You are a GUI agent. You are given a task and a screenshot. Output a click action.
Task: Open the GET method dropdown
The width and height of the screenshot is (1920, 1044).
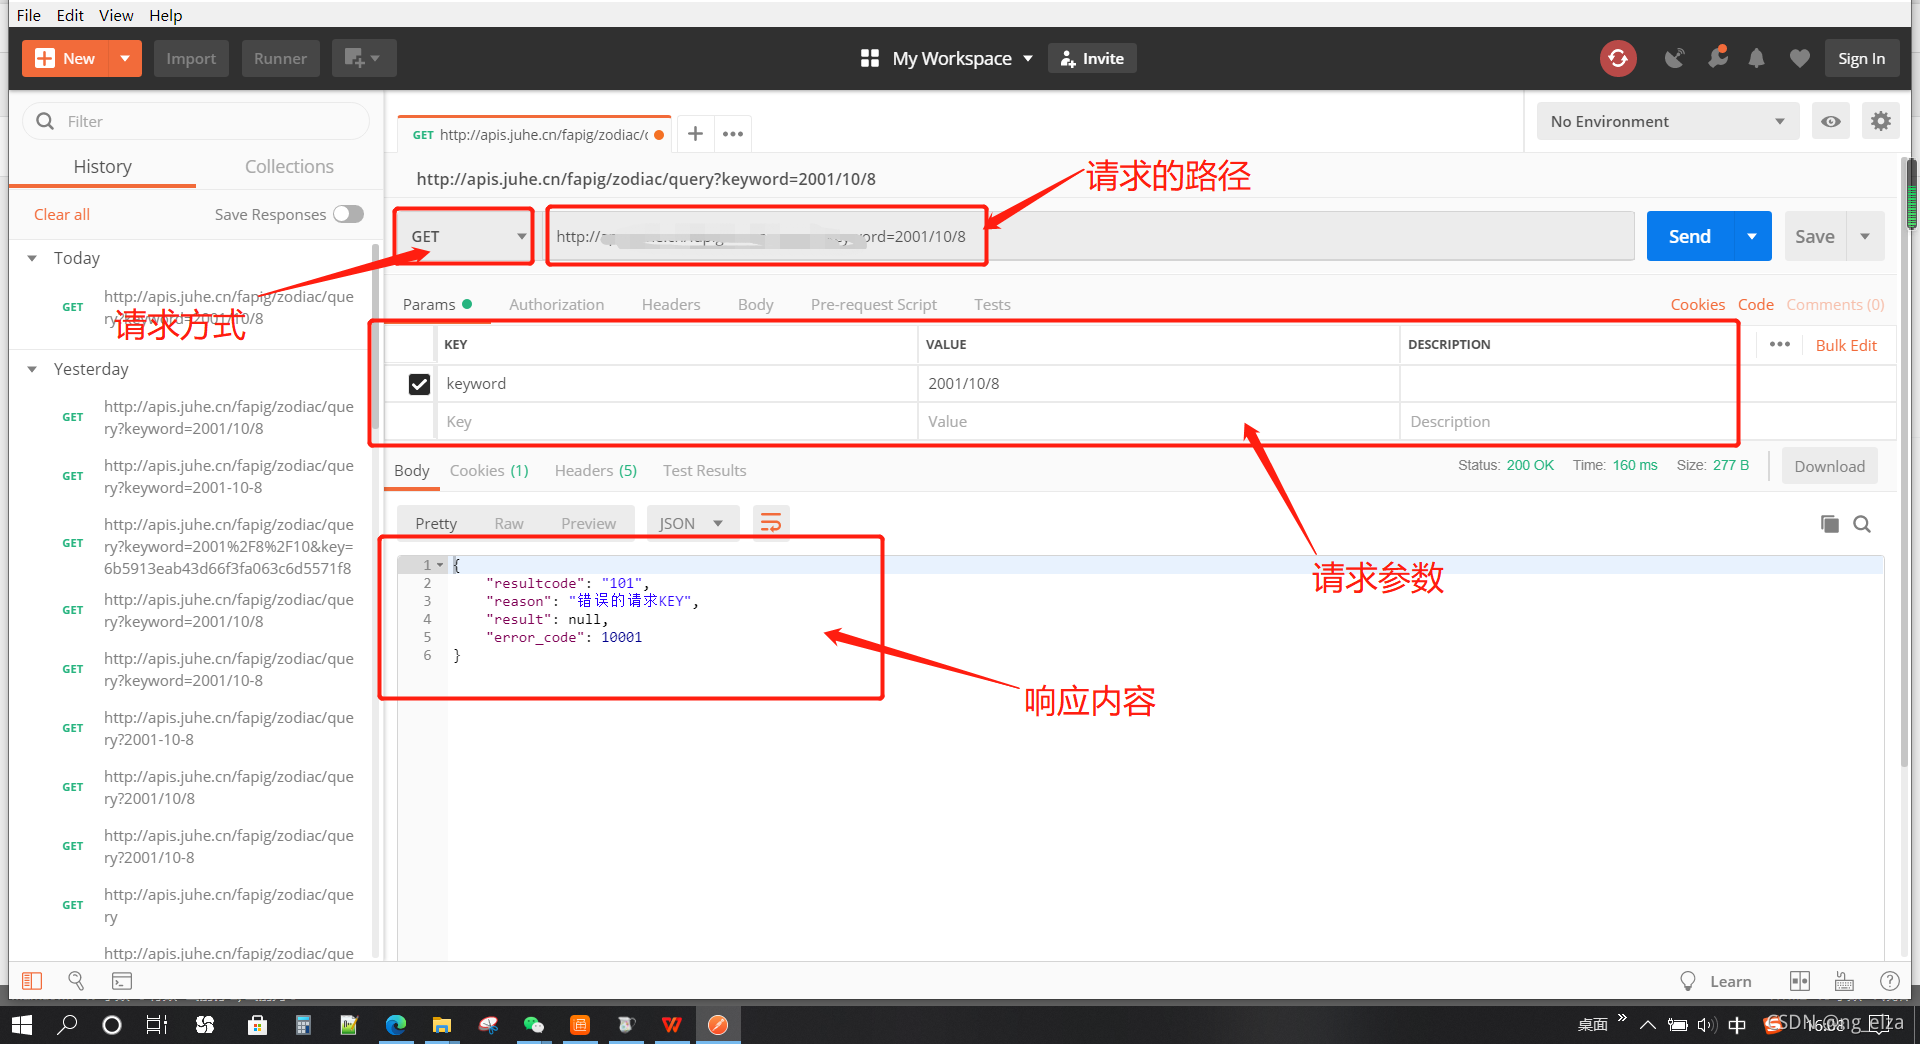coord(467,236)
